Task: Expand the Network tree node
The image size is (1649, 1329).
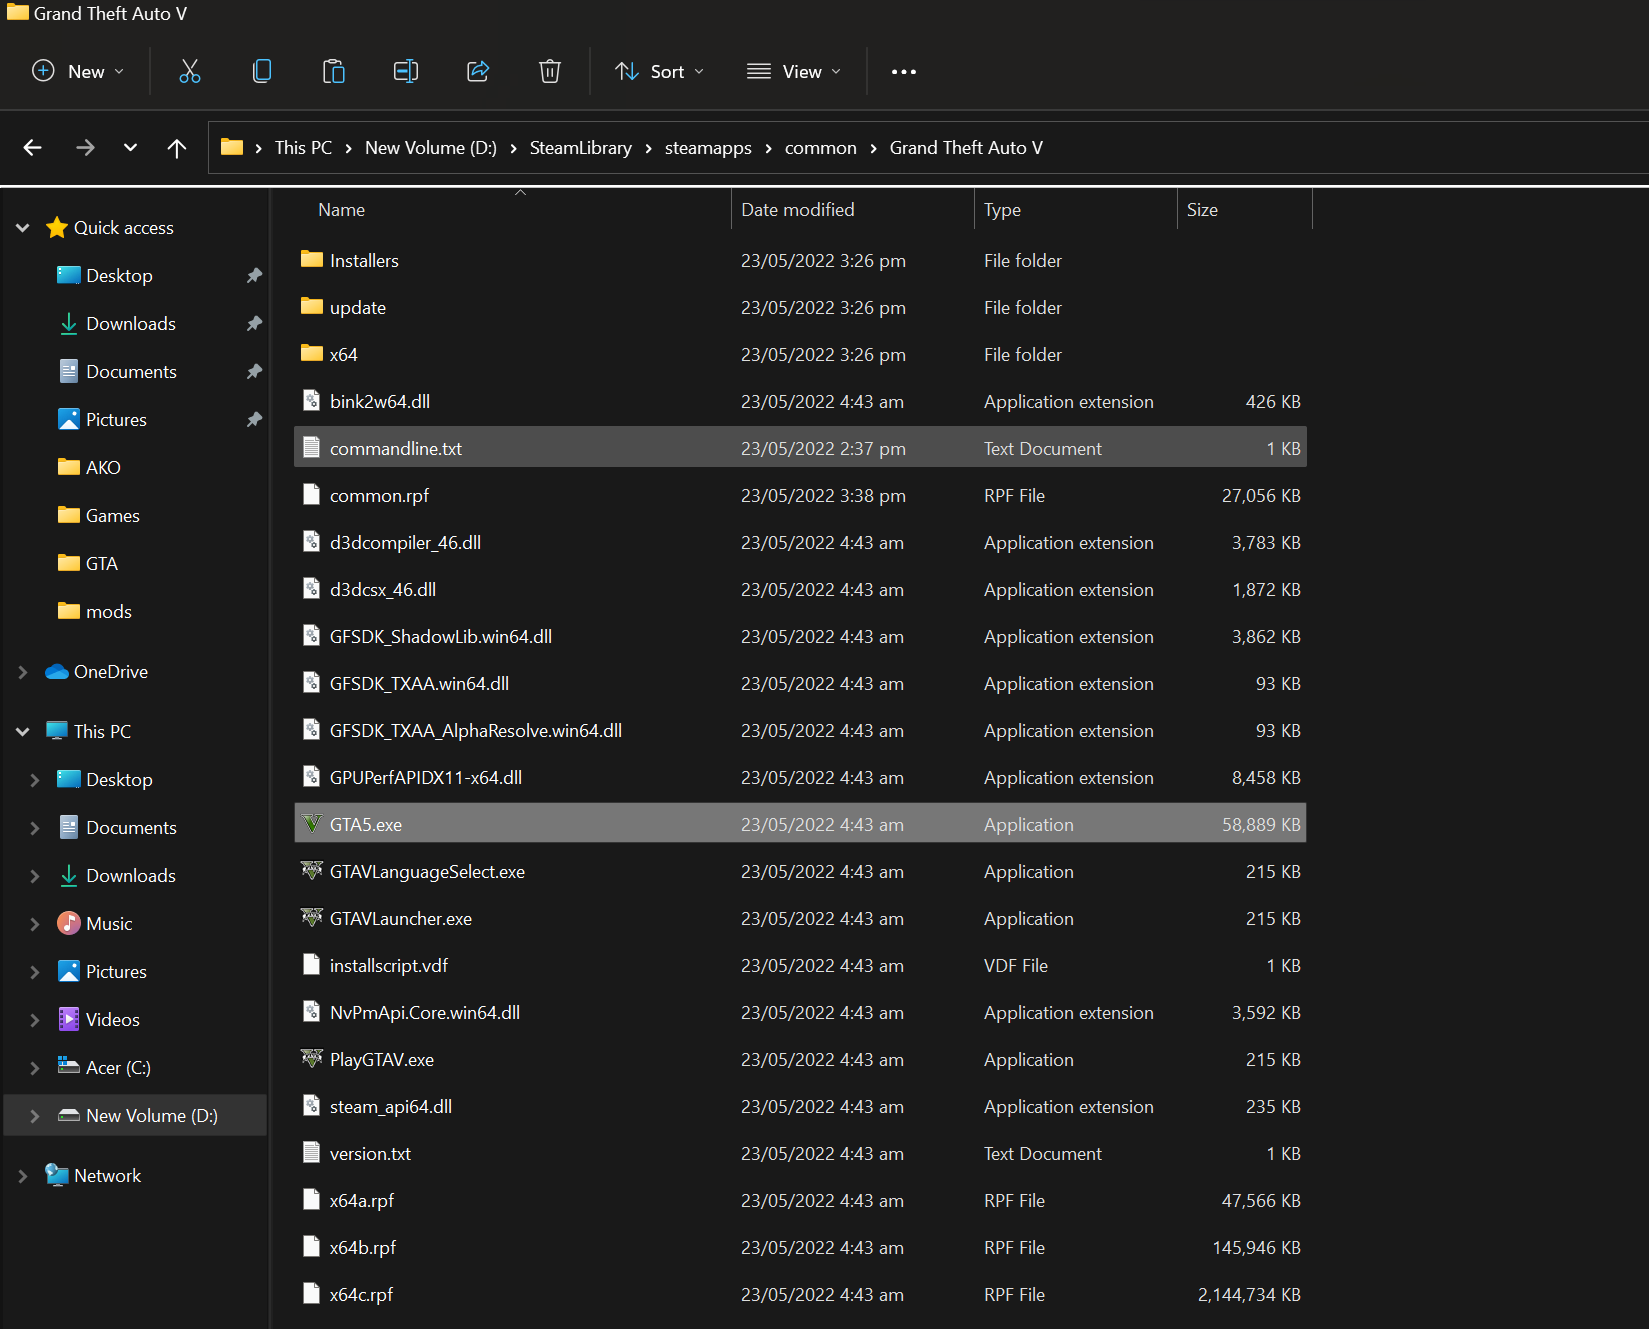Action: pos(23,1176)
